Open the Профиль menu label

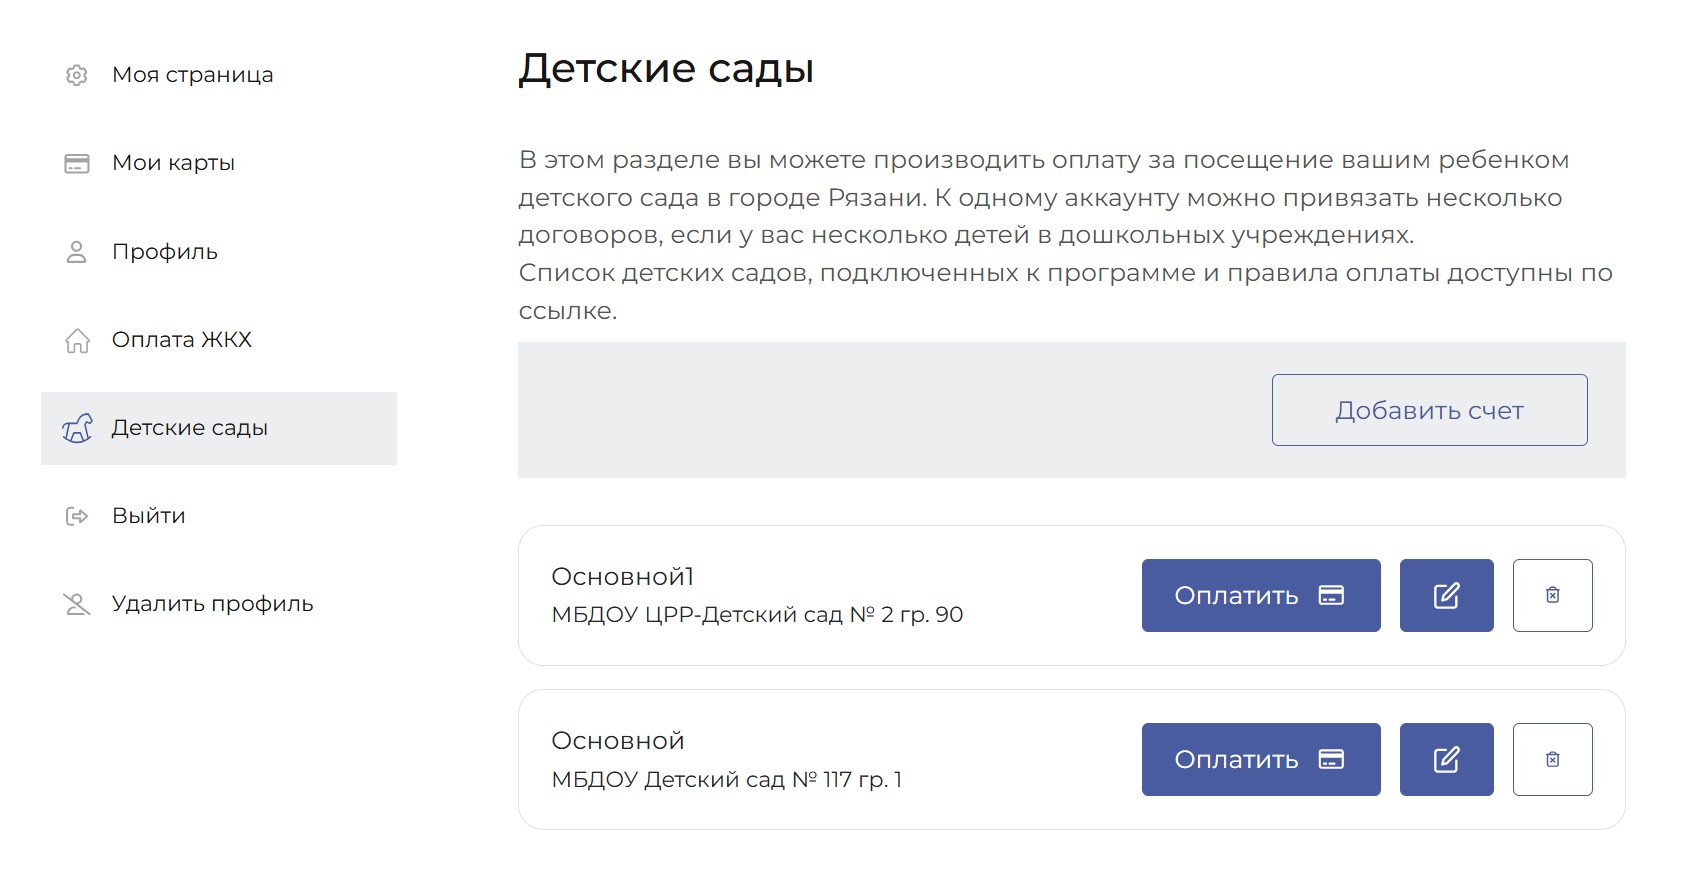click(x=165, y=252)
